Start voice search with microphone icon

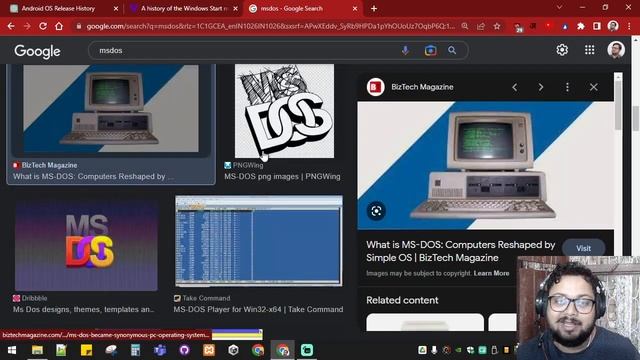coord(405,50)
